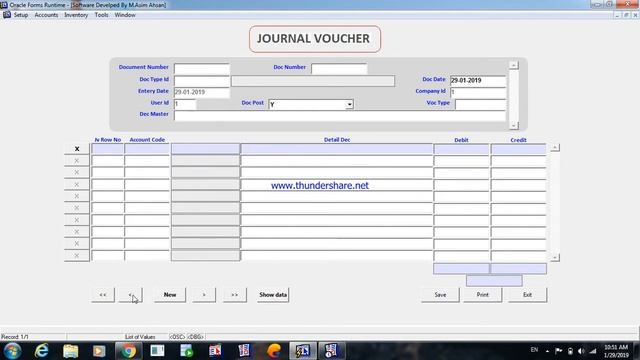The image size is (640, 360).
Task: Click the EN language indicator
Action: [534, 350]
